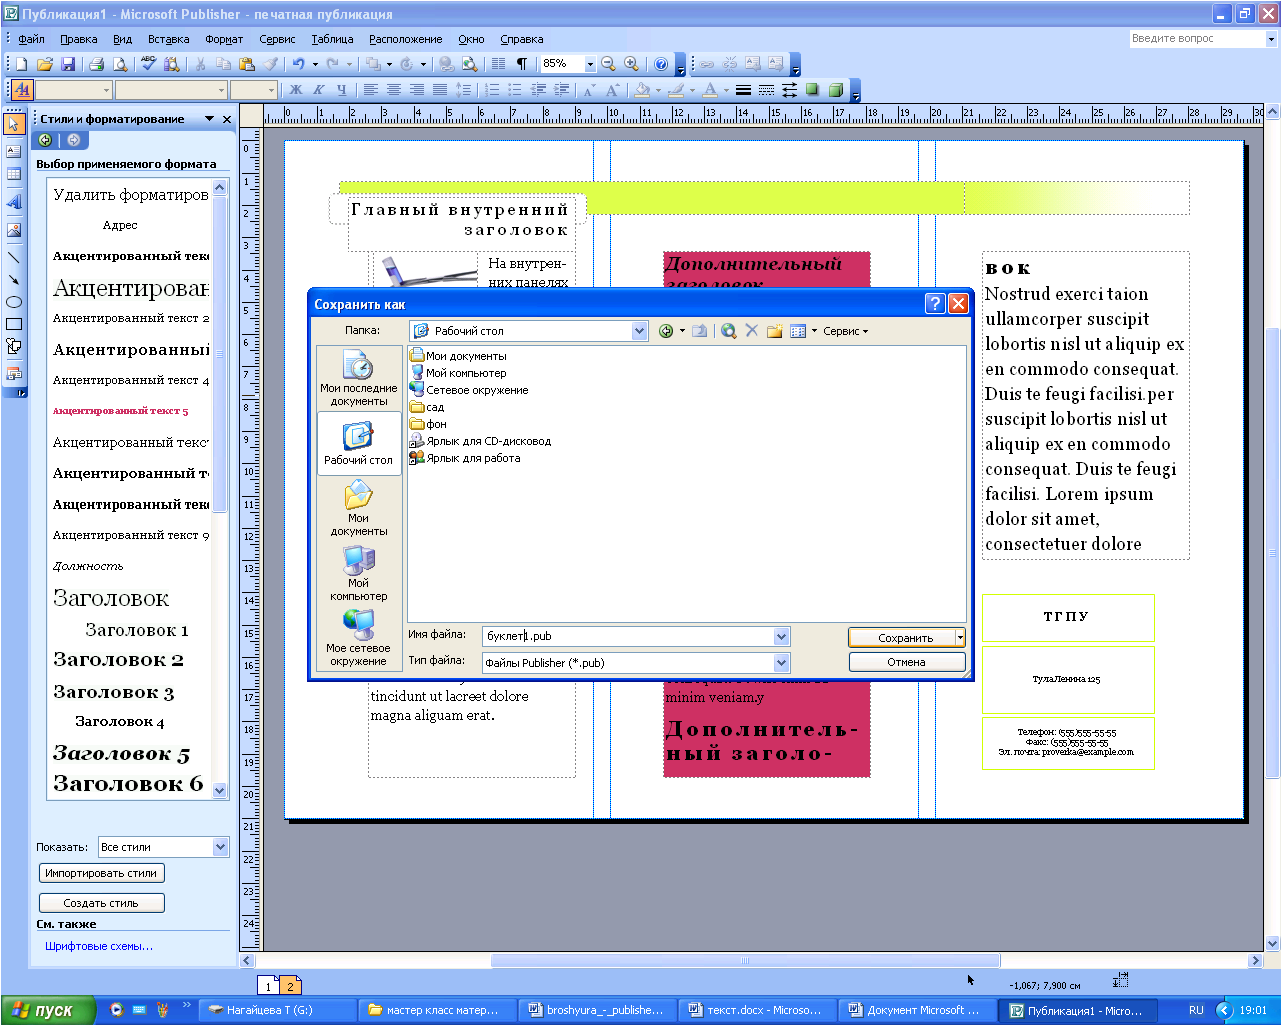This screenshot has height=1026, width=1282.
Task: Switch to текст.docx taskbar window
Action: point(756,1010)
